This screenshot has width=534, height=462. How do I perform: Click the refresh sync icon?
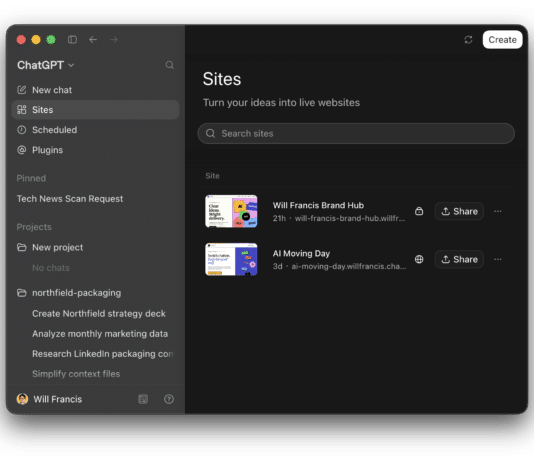point(468,40)
